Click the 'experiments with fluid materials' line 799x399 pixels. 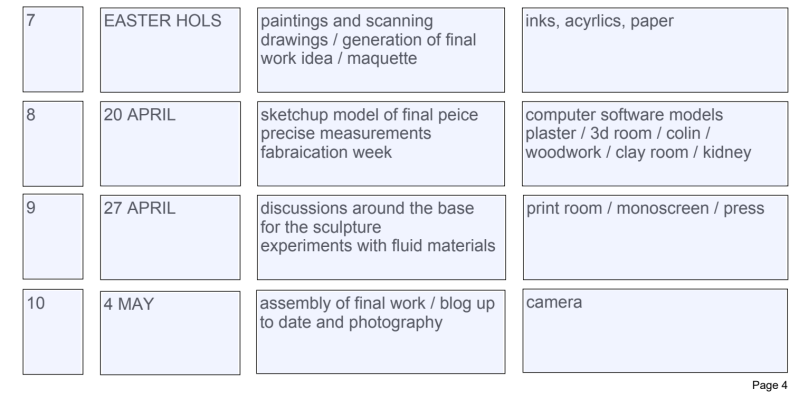378,246
